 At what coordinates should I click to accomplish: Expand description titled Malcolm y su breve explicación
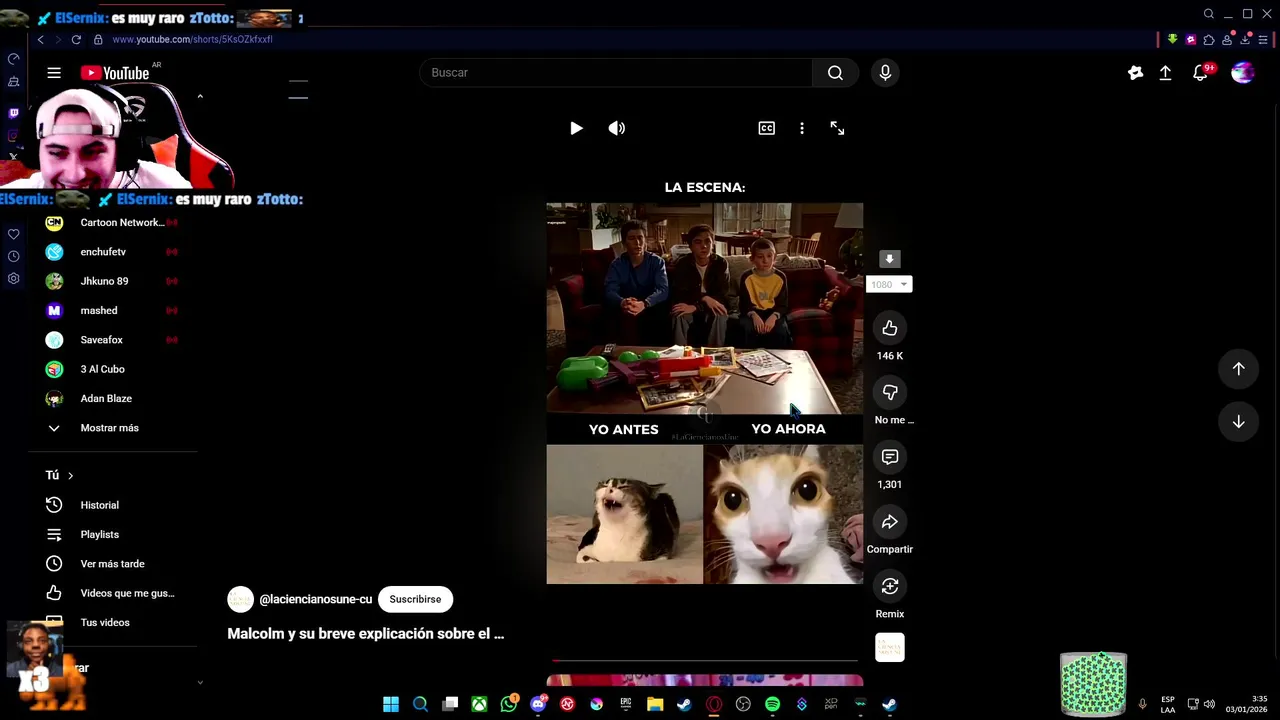click(366, 634)
